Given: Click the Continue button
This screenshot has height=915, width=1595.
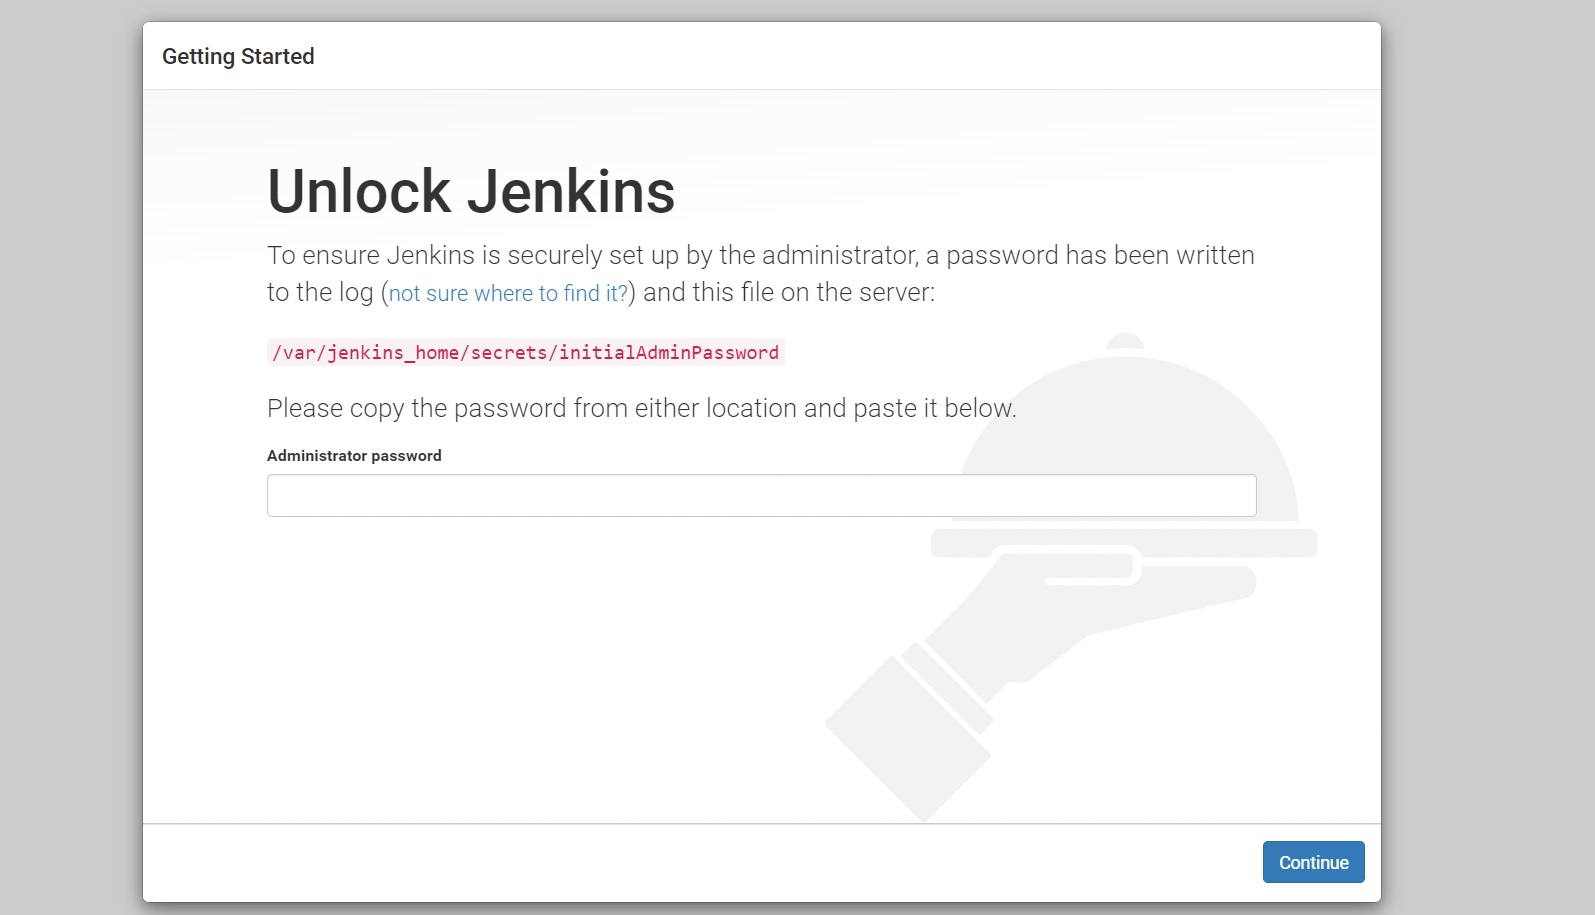Looking at the screenshot, I should (1313, 862).
